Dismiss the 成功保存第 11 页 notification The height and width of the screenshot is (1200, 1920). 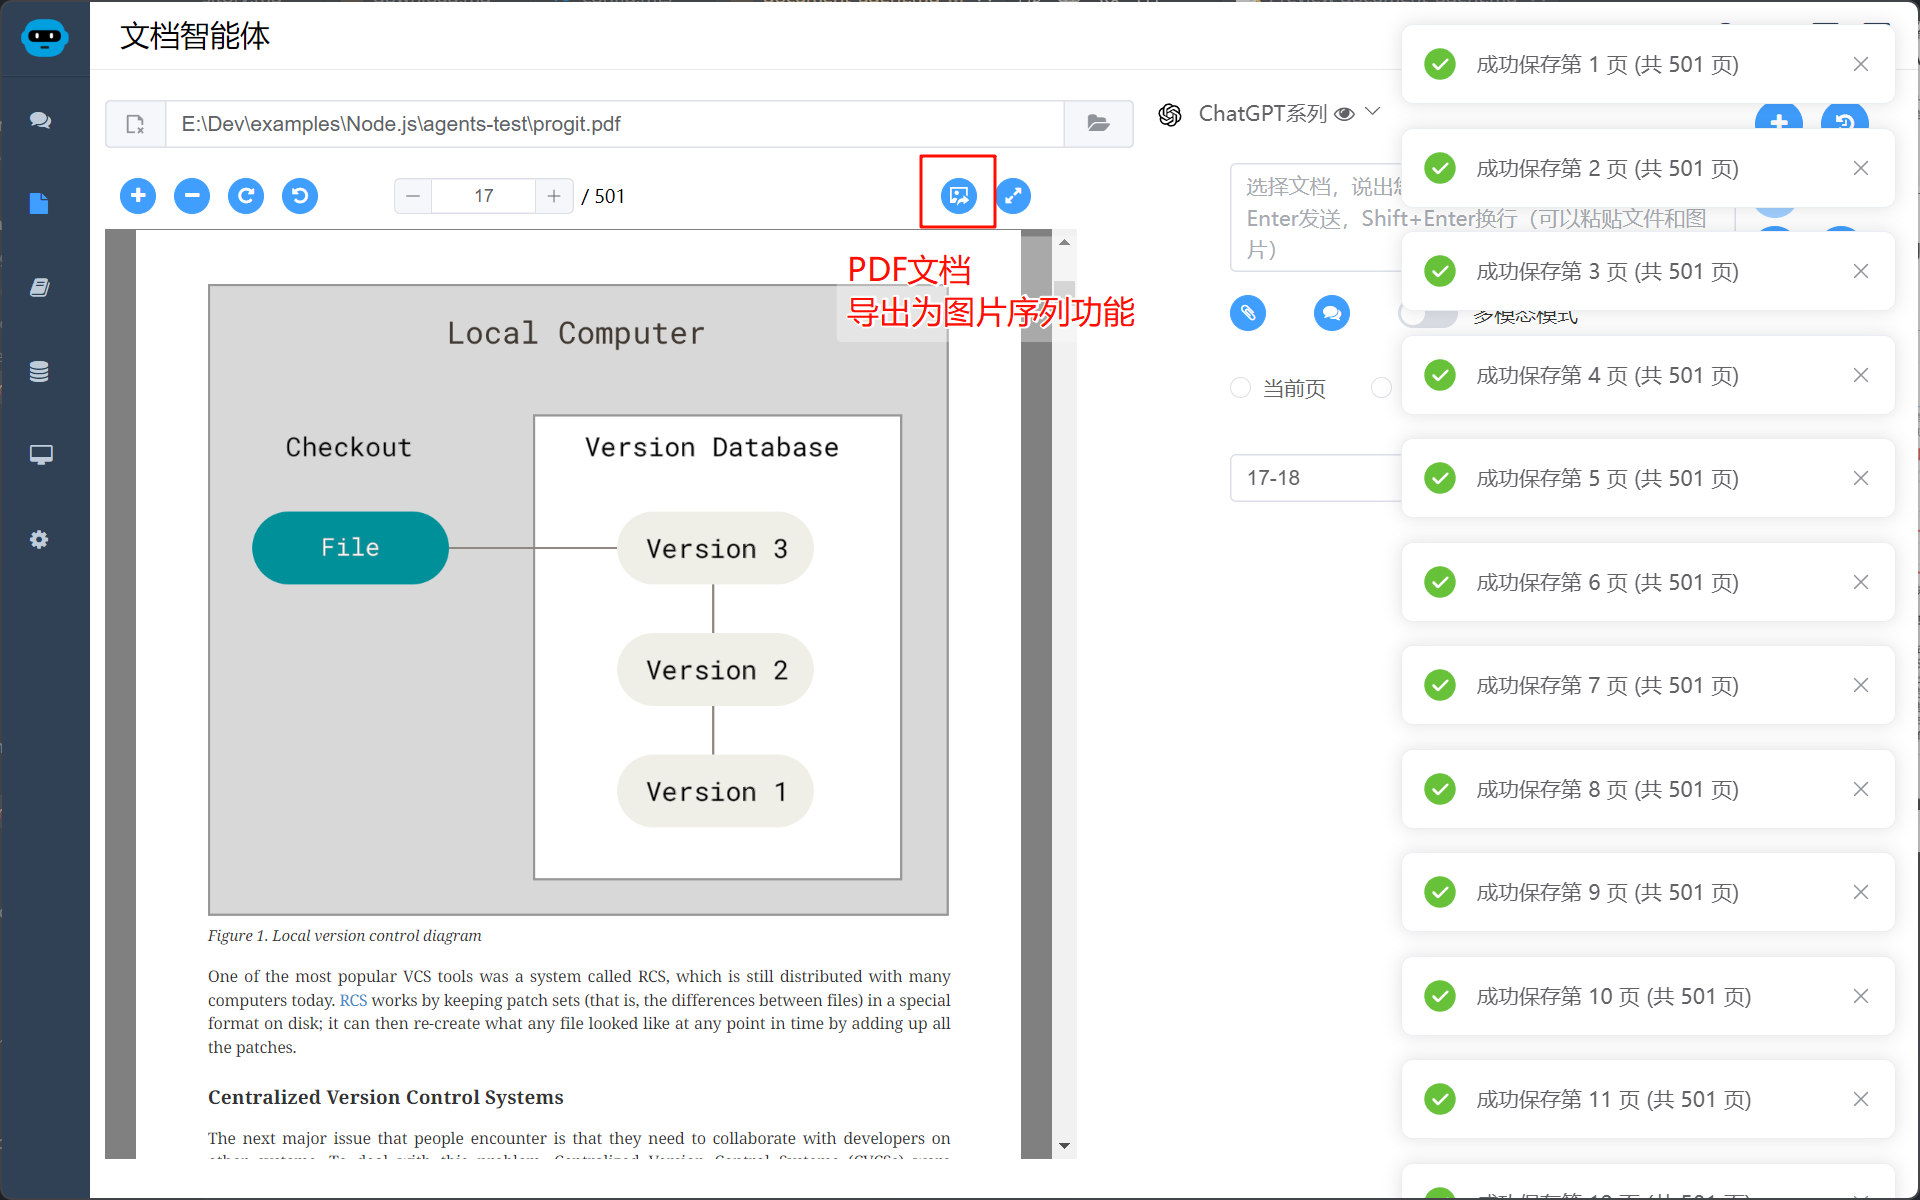(x=1861, y=1099)
